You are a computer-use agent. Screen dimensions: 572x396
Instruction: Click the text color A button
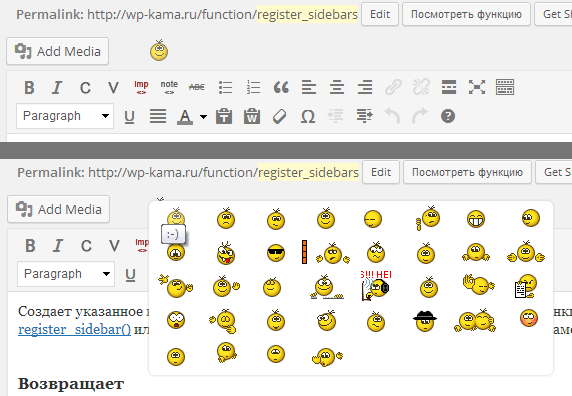[185, 117]
